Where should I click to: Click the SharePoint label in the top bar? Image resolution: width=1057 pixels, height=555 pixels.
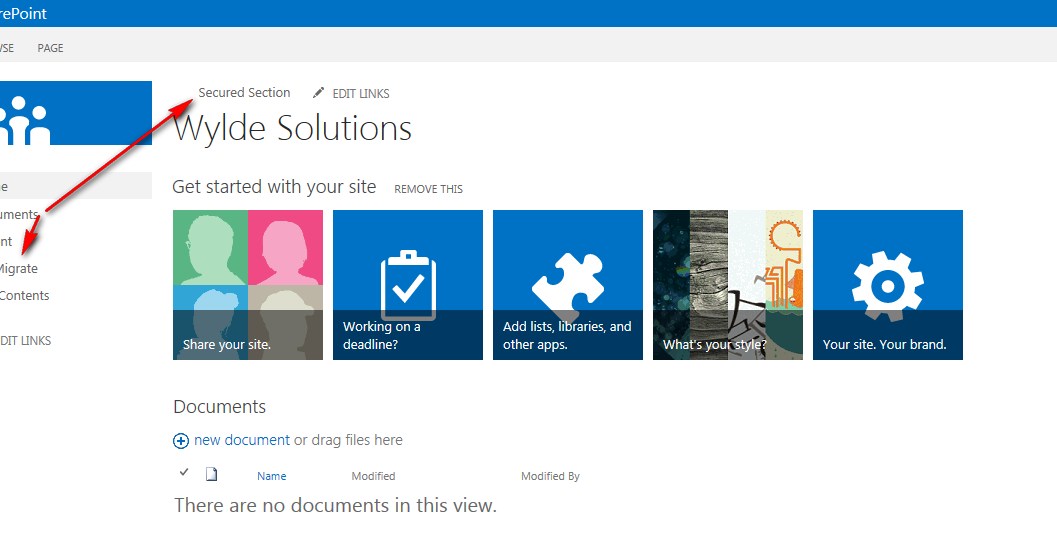[24, 13]
